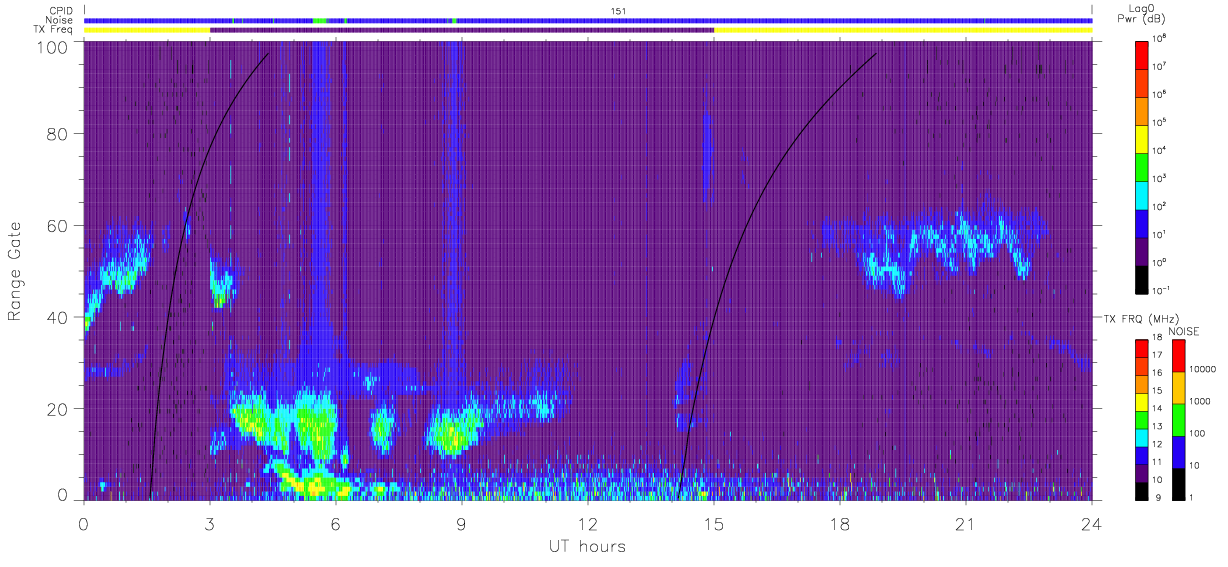Click the 80 tick label on the Range Gate axis

click(57, 133)
